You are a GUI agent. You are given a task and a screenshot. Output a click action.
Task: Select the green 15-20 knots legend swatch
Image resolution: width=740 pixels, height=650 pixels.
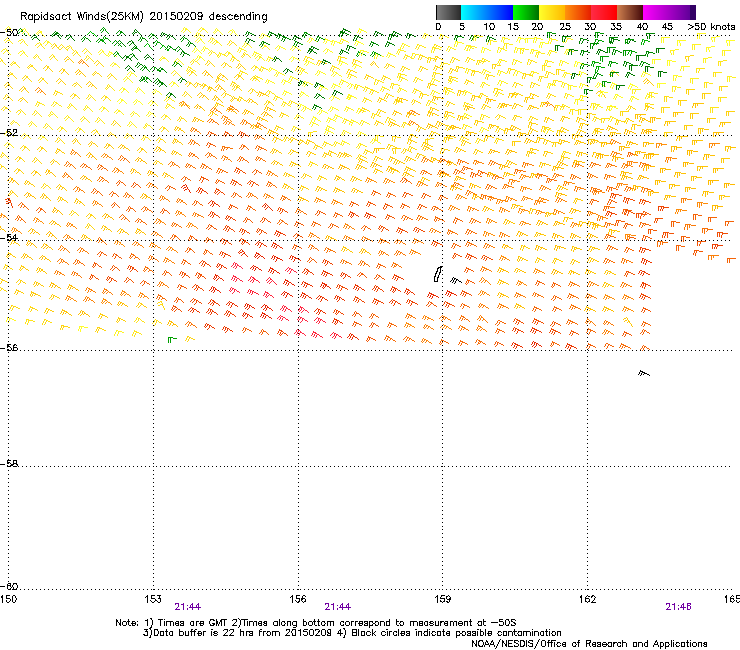(526, 12)
